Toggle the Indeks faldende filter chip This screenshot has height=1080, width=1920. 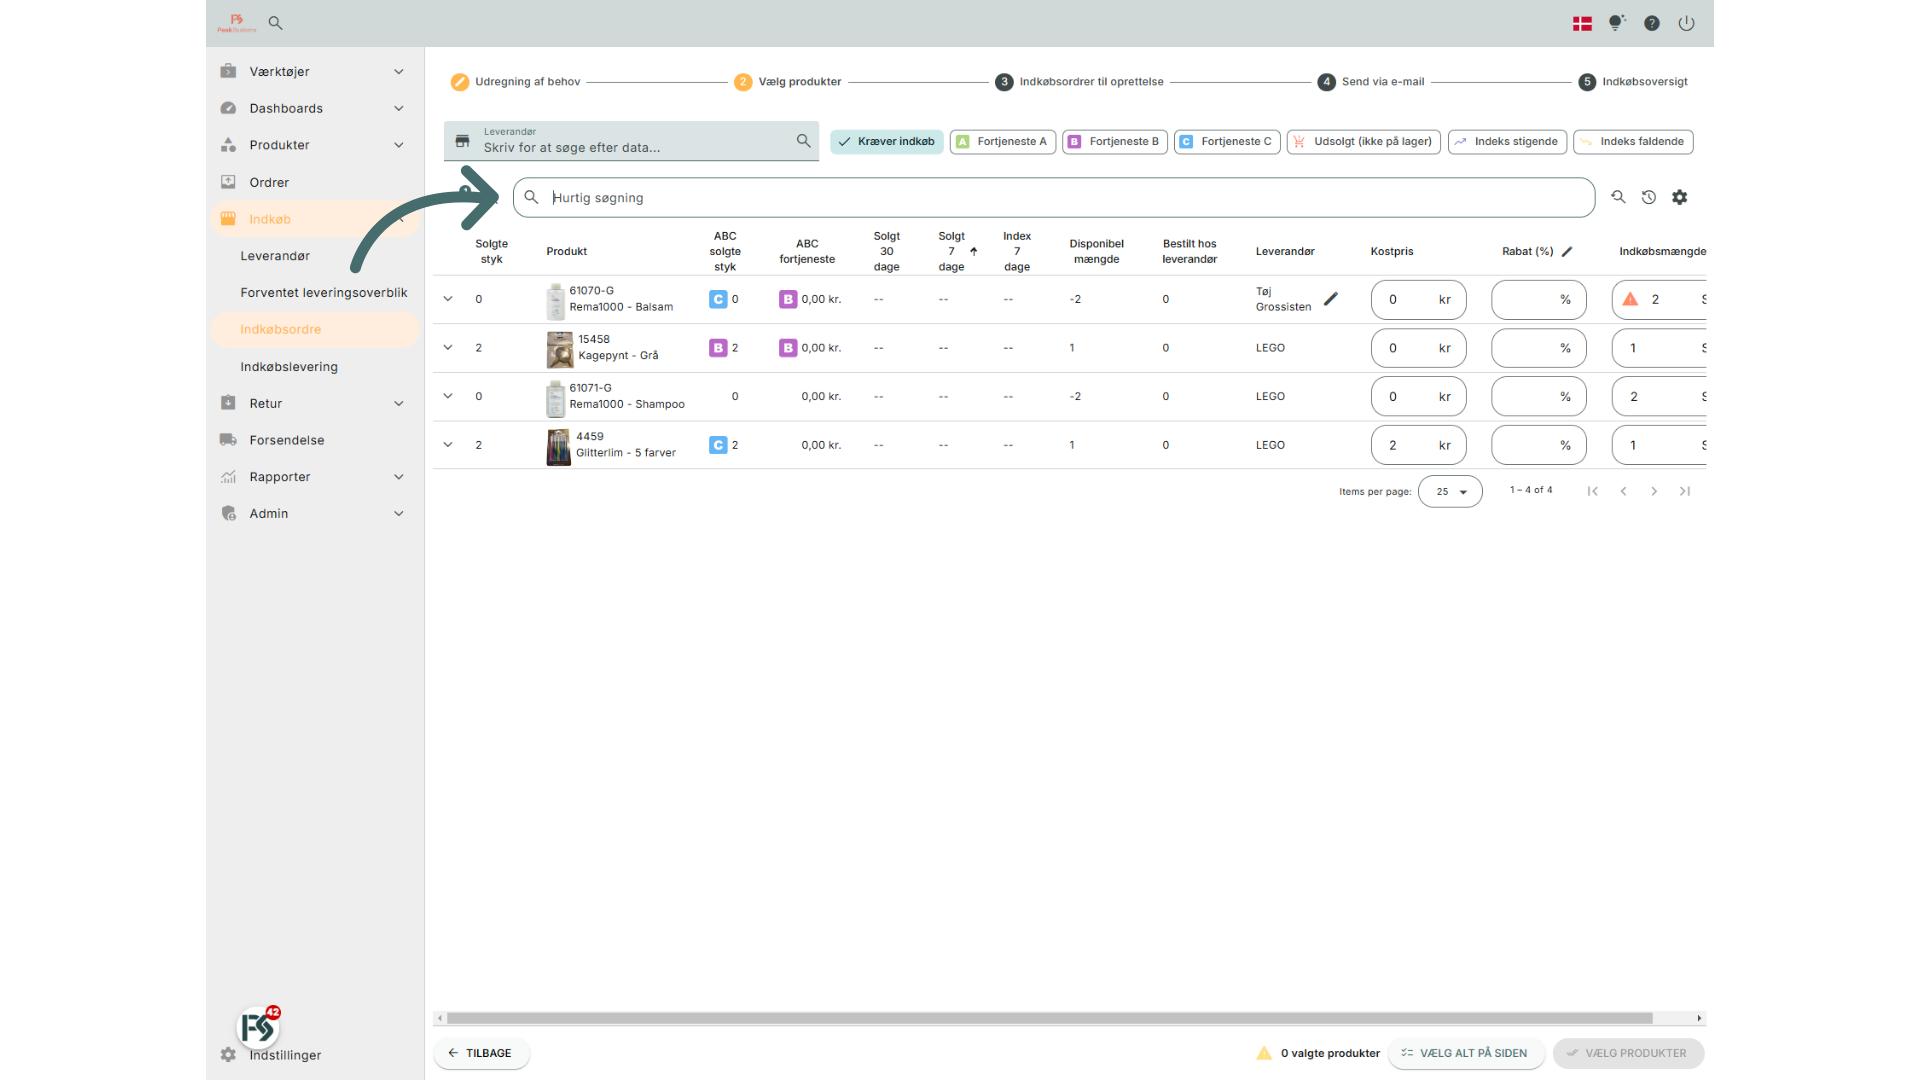[1633, 142]
